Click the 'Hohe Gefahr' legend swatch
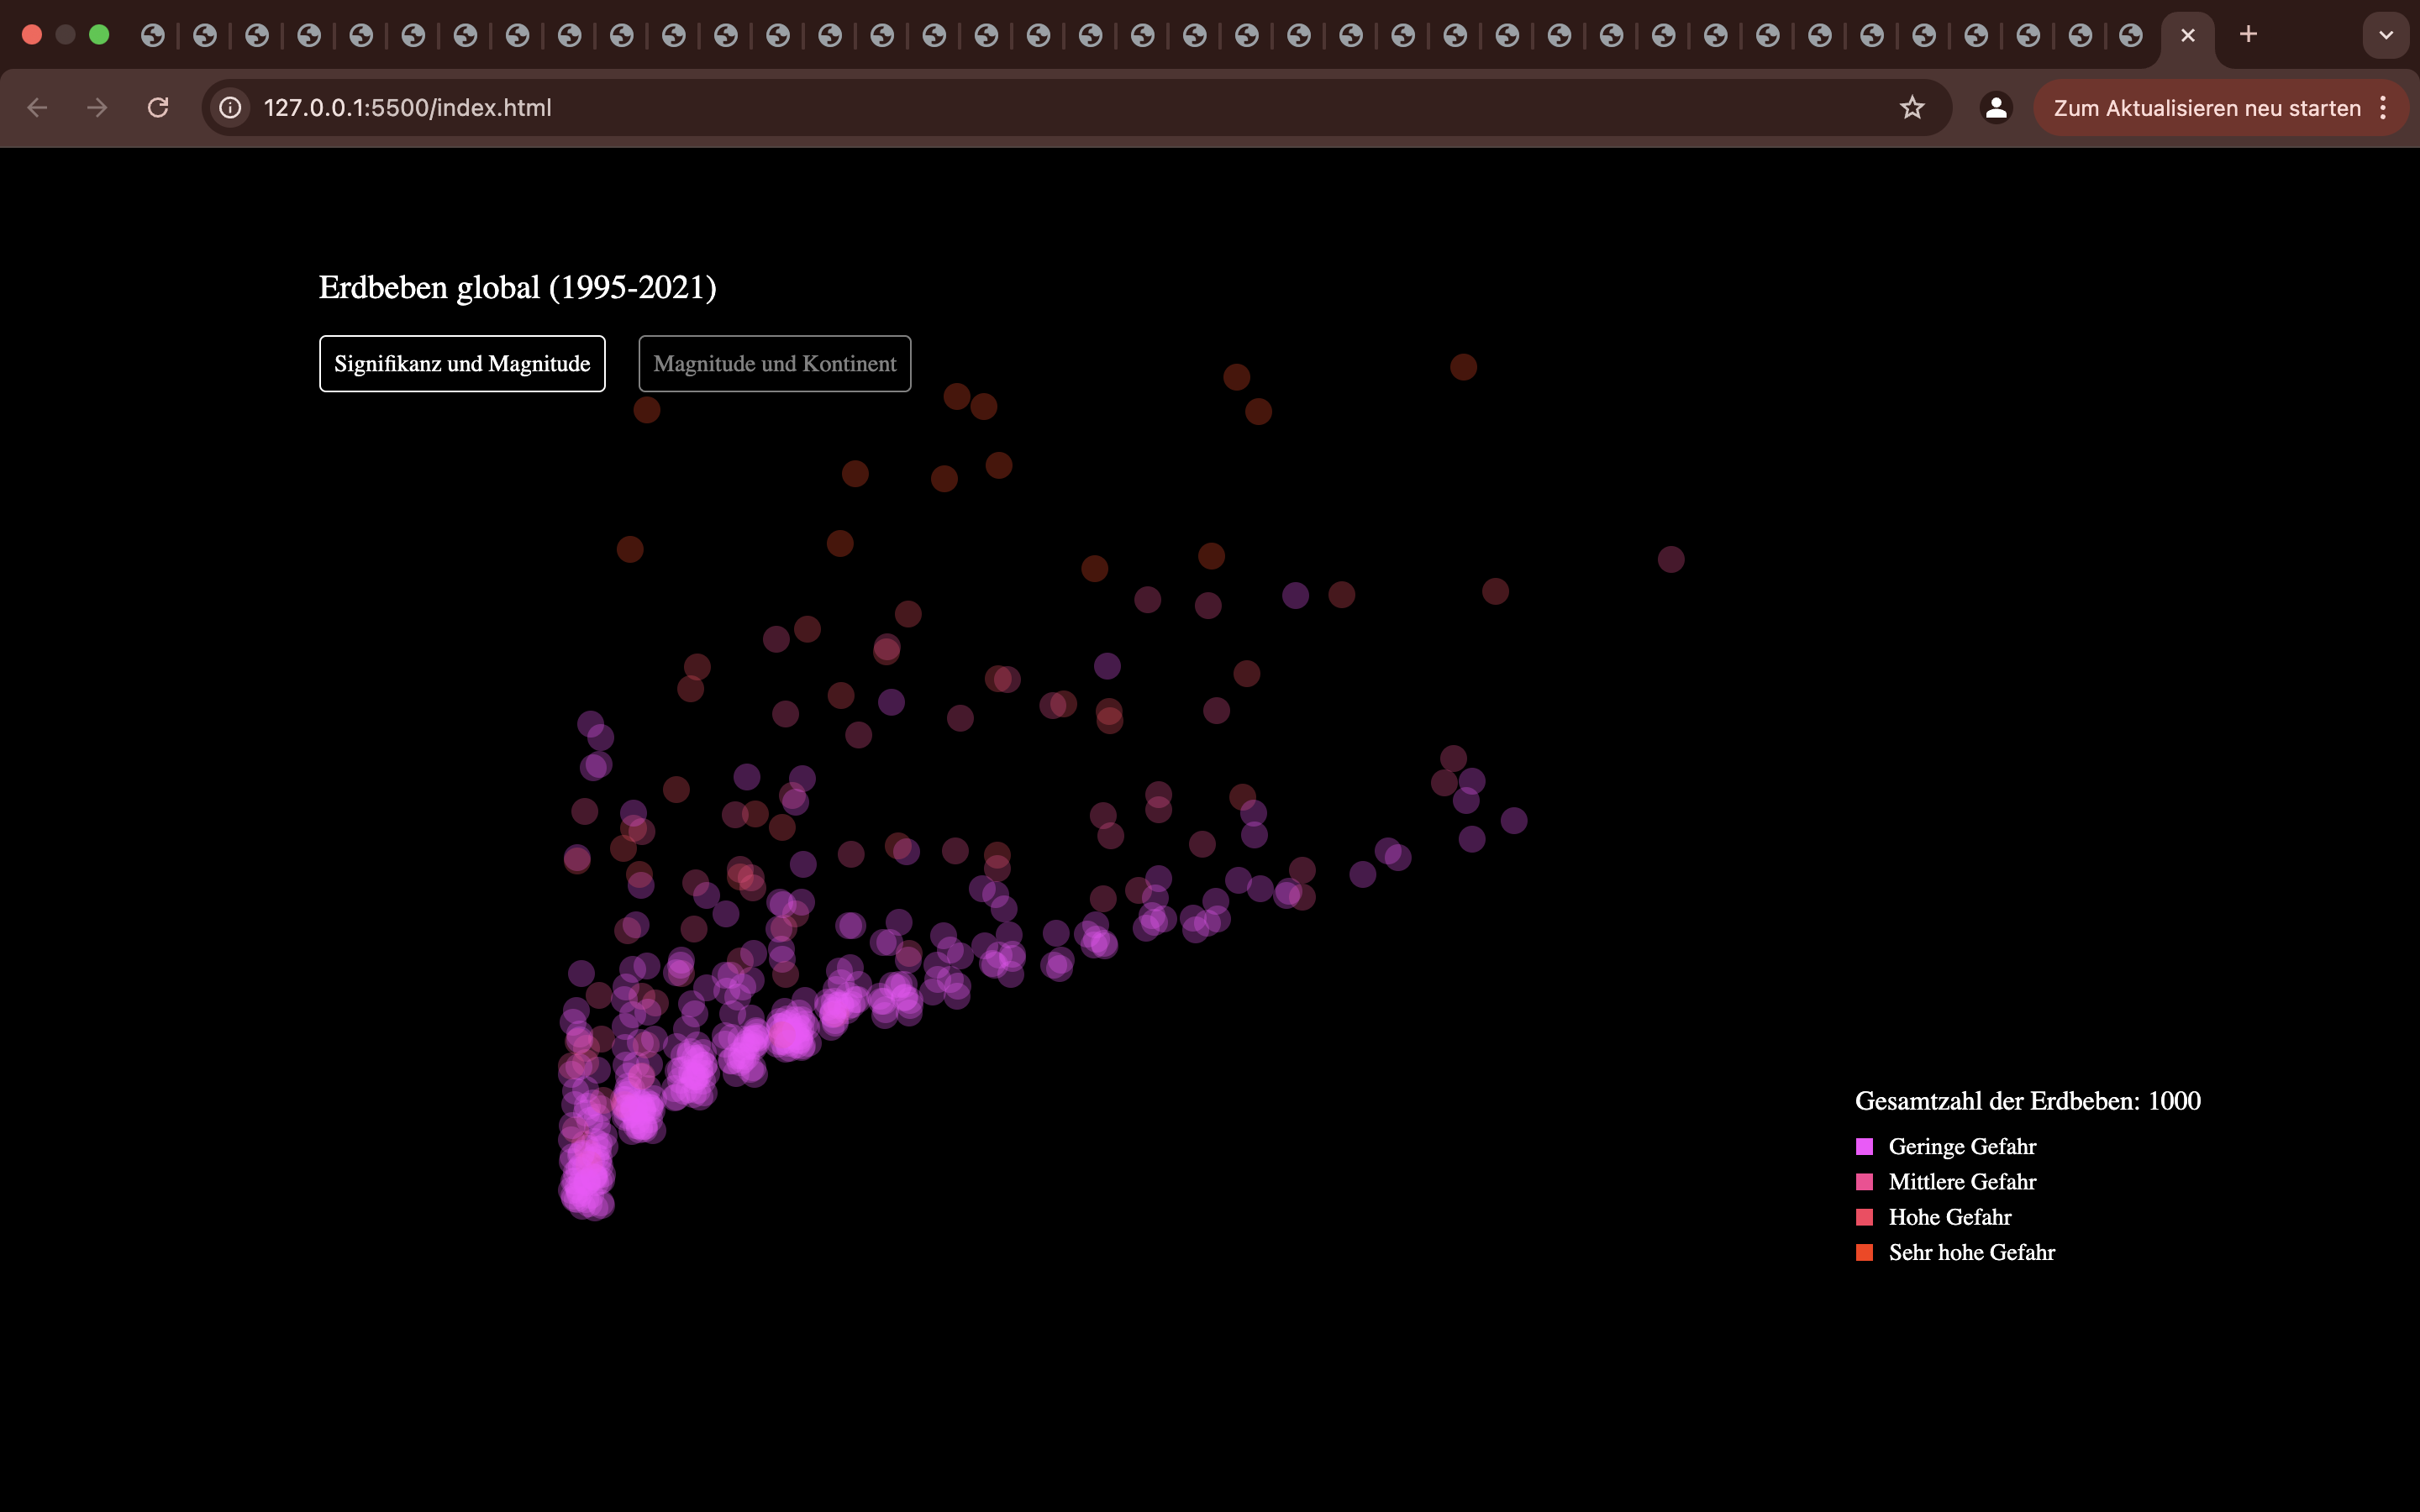Screen dimensions: 2420x1512 pyautogui.click(x=1864, y=1217)
